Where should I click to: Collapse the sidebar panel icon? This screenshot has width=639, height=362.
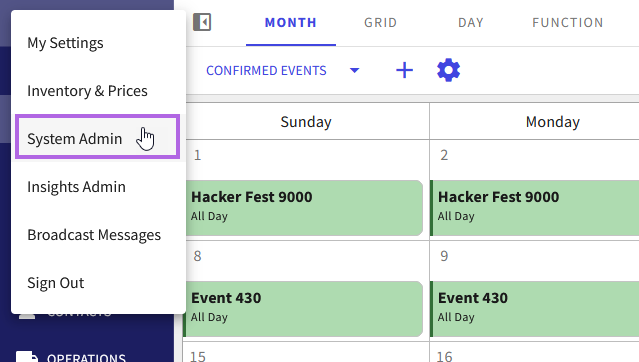[202, 22]
